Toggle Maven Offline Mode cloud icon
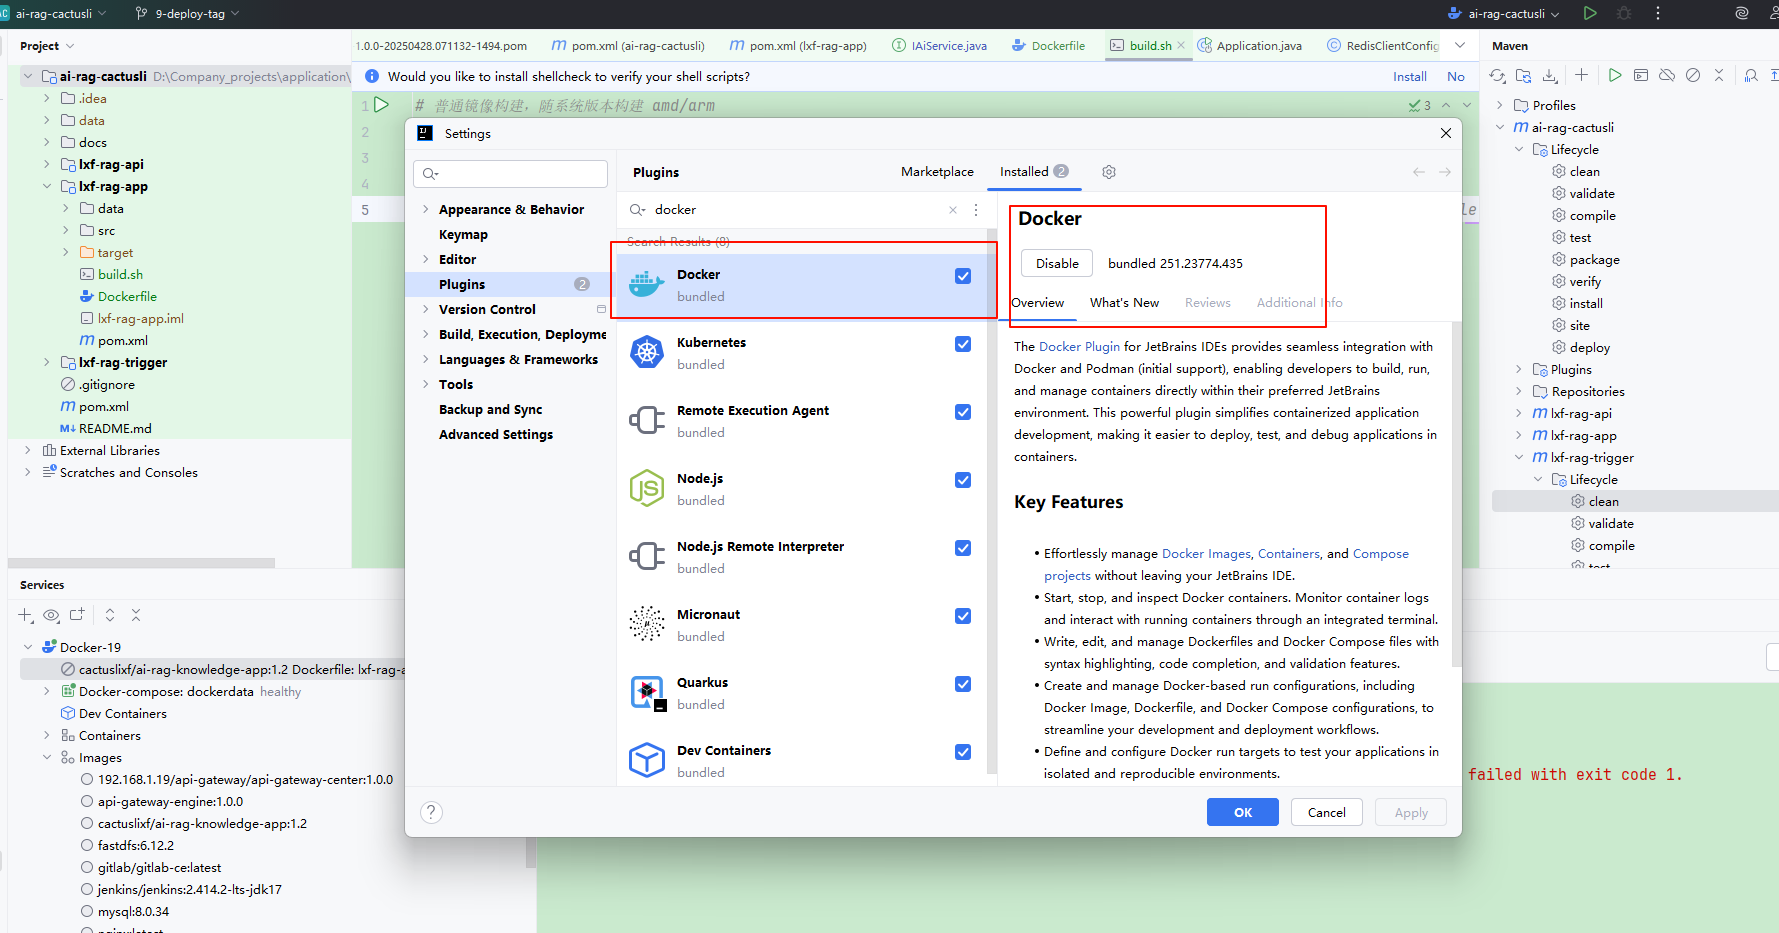The image size is (1779, 933). coord(1667,75)
